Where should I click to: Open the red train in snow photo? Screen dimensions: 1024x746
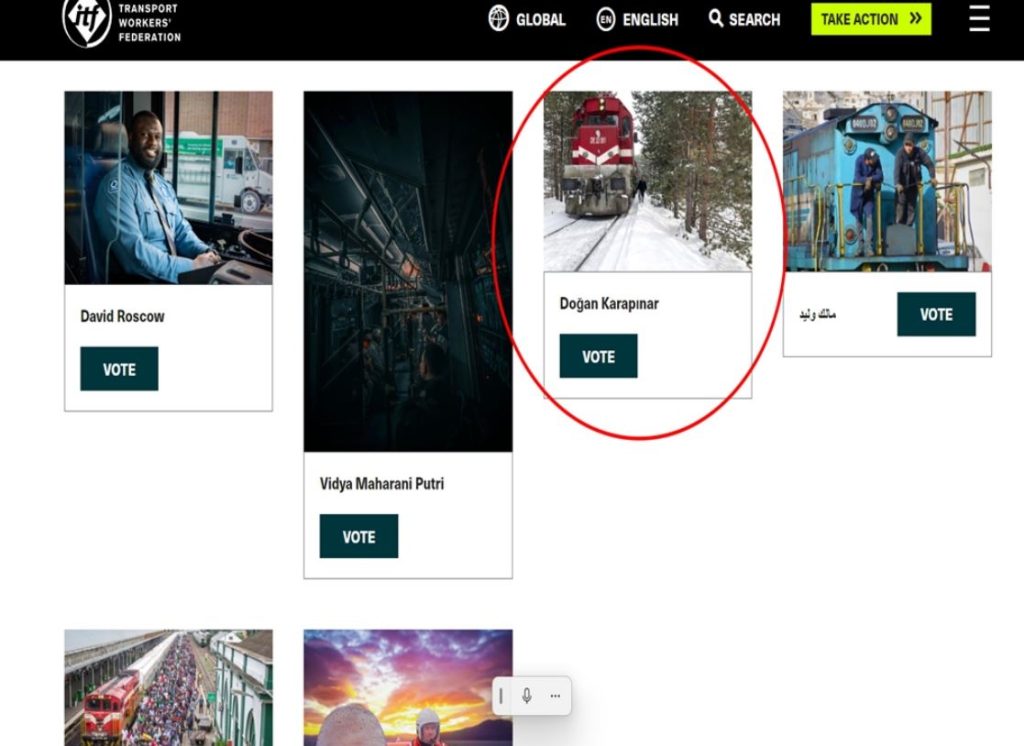[647, 181]
